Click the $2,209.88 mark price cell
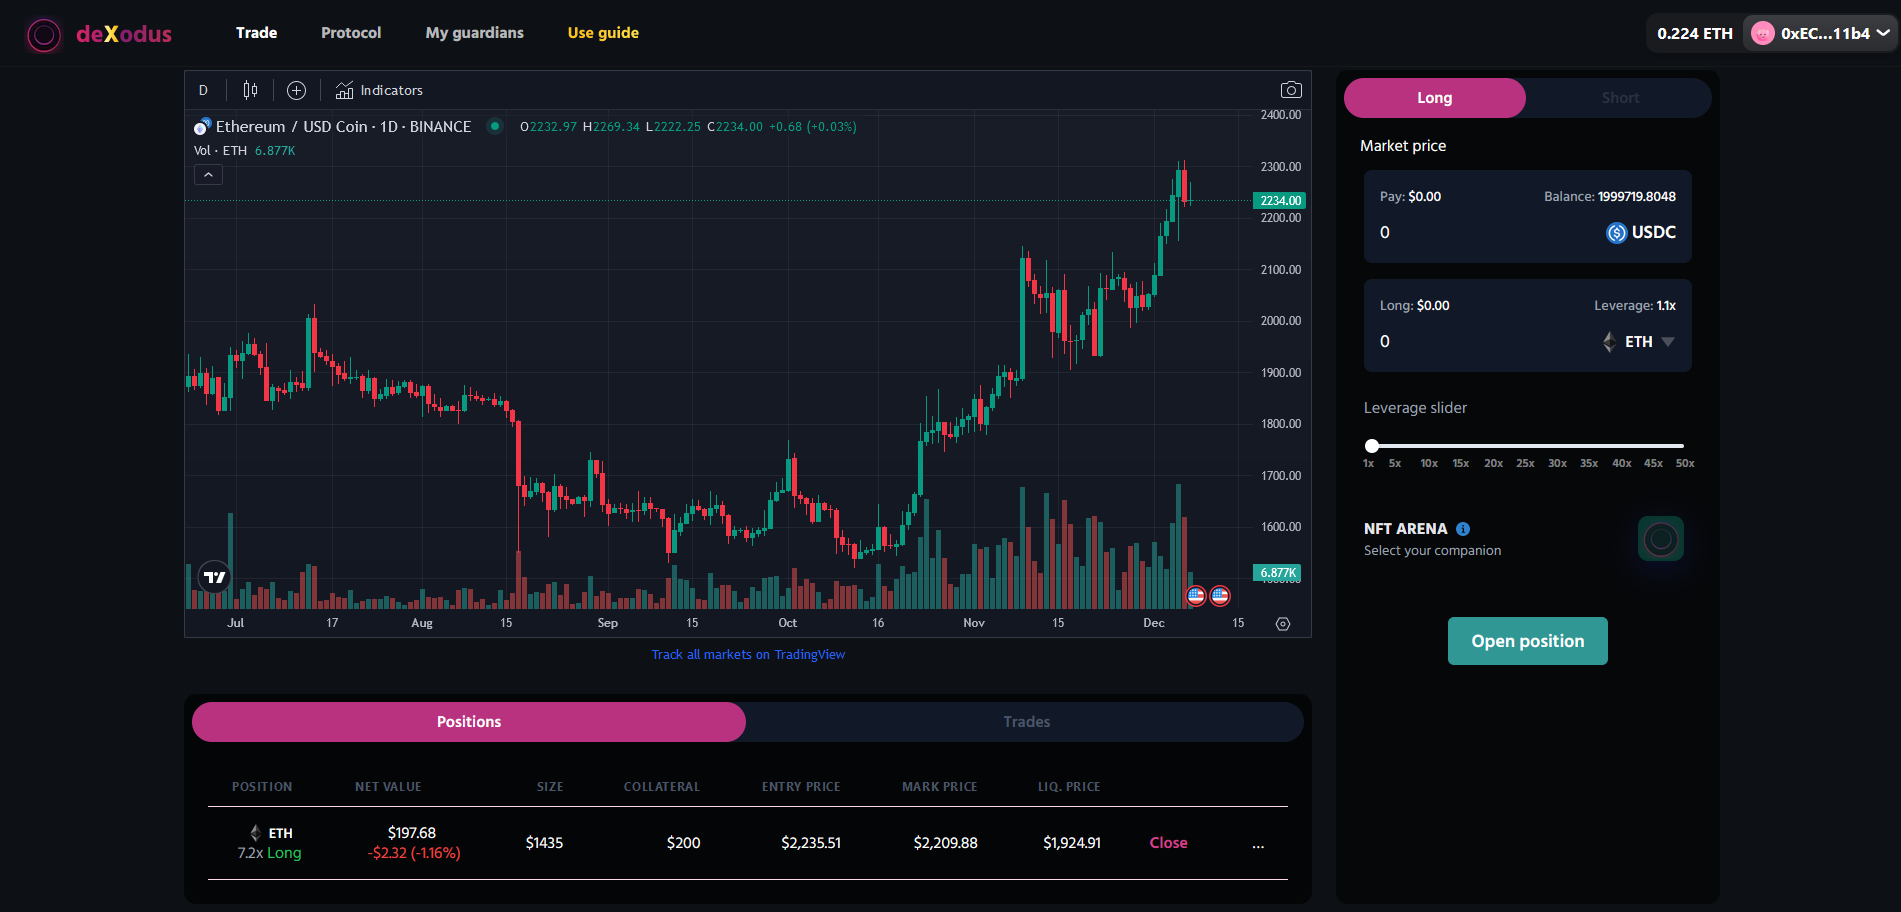The height and width of the screenshot is (912, 1901). point(945,843)
